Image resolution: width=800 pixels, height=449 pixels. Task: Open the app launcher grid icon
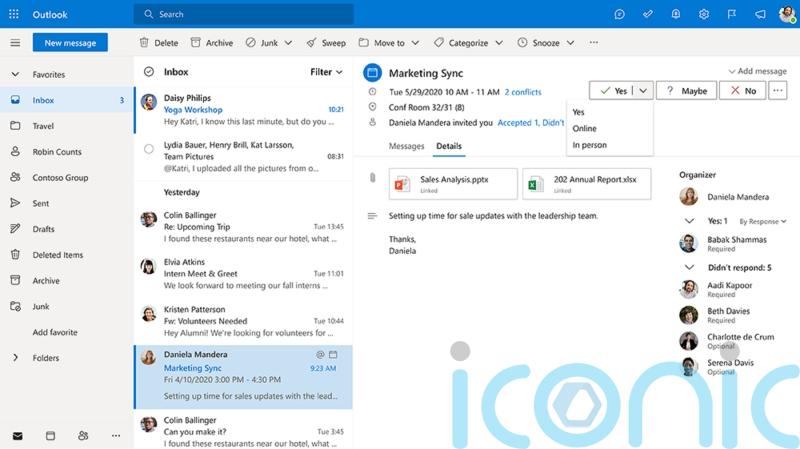pos(14,14)
